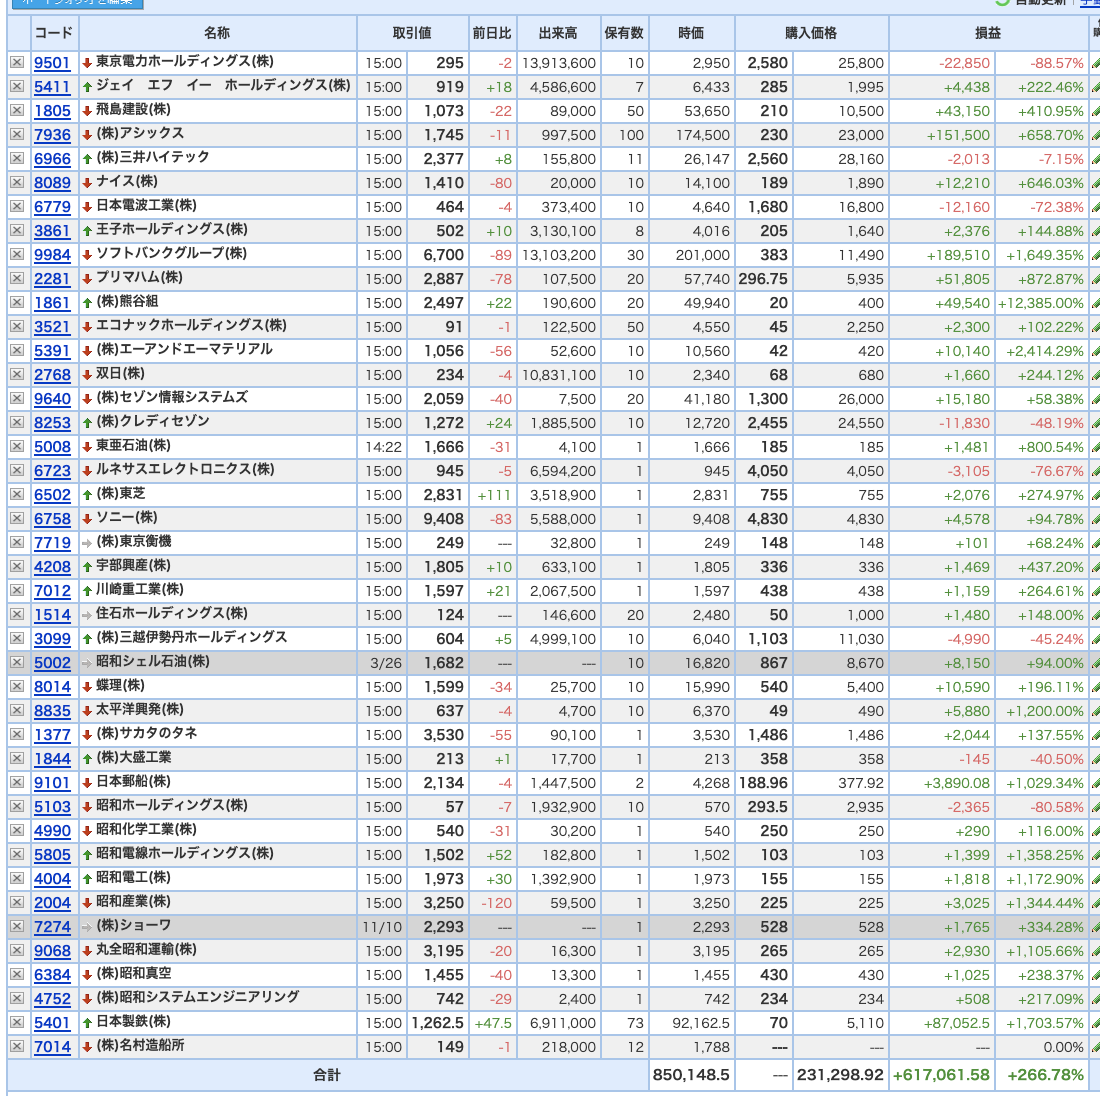
Task: Open stock code 2004 link
Action: pyautogui.click(x=53, y=902)
